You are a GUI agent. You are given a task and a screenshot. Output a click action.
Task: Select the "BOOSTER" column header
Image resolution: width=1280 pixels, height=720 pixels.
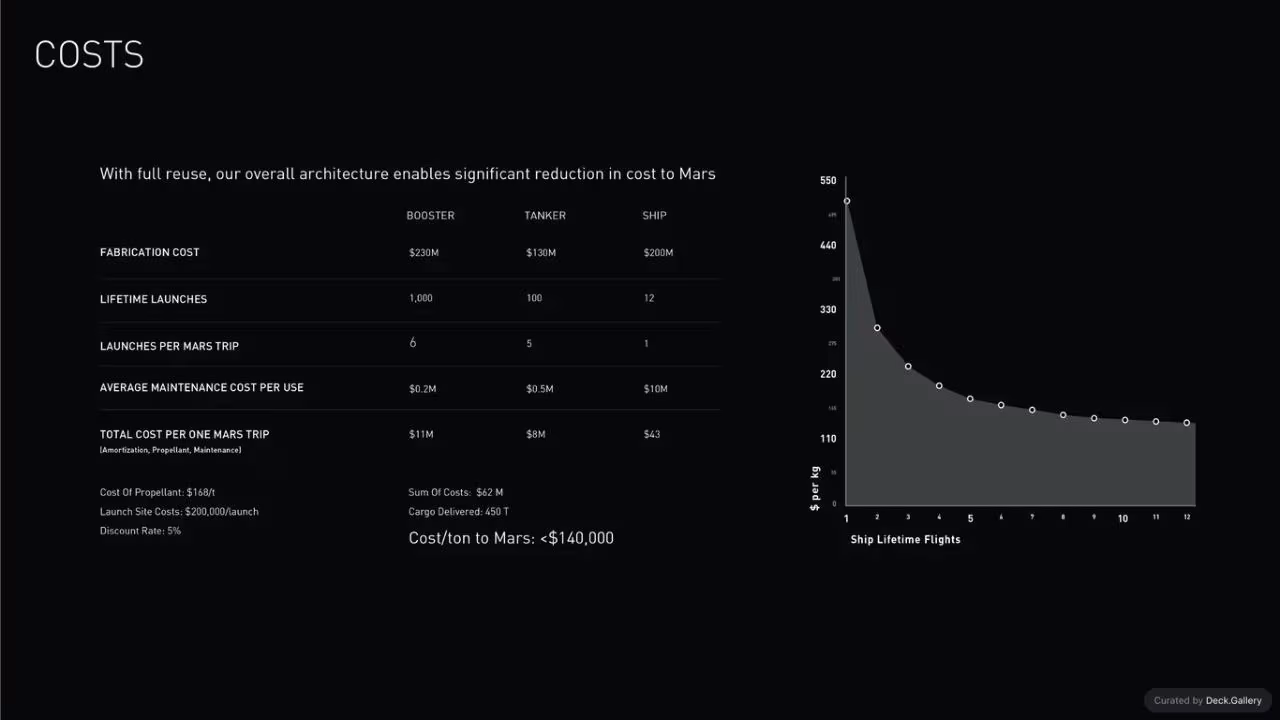[430, 216]
